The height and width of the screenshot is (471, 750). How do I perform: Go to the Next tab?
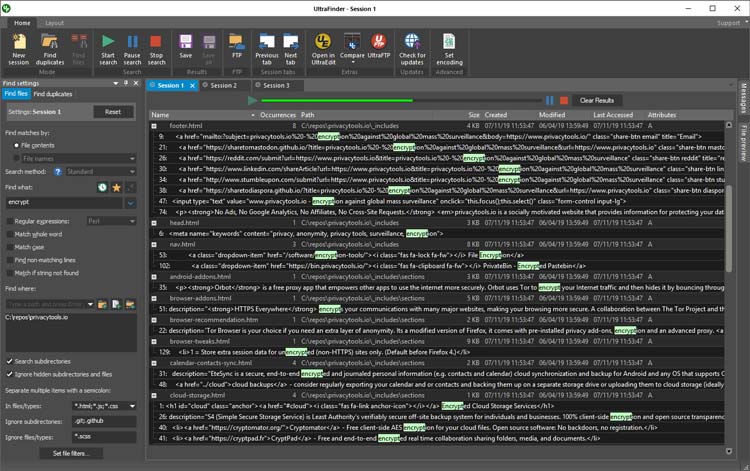(x=290, y=49)
